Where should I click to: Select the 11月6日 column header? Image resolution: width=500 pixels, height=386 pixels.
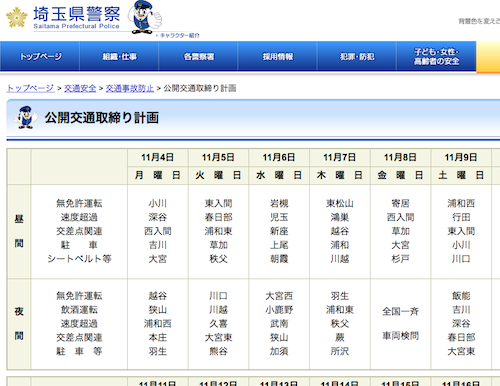pos(279,157)
